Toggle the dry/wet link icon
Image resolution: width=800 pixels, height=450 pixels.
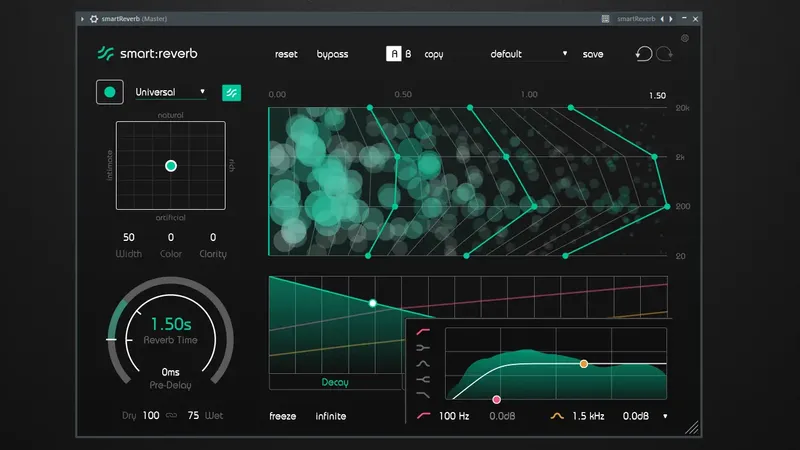point(171,415)
